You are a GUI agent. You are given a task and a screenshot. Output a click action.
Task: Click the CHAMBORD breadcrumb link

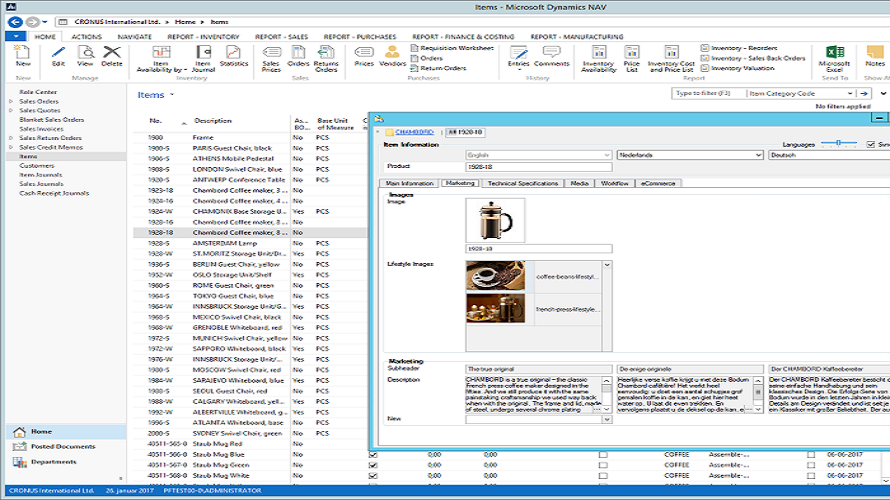tap(413, 131)
